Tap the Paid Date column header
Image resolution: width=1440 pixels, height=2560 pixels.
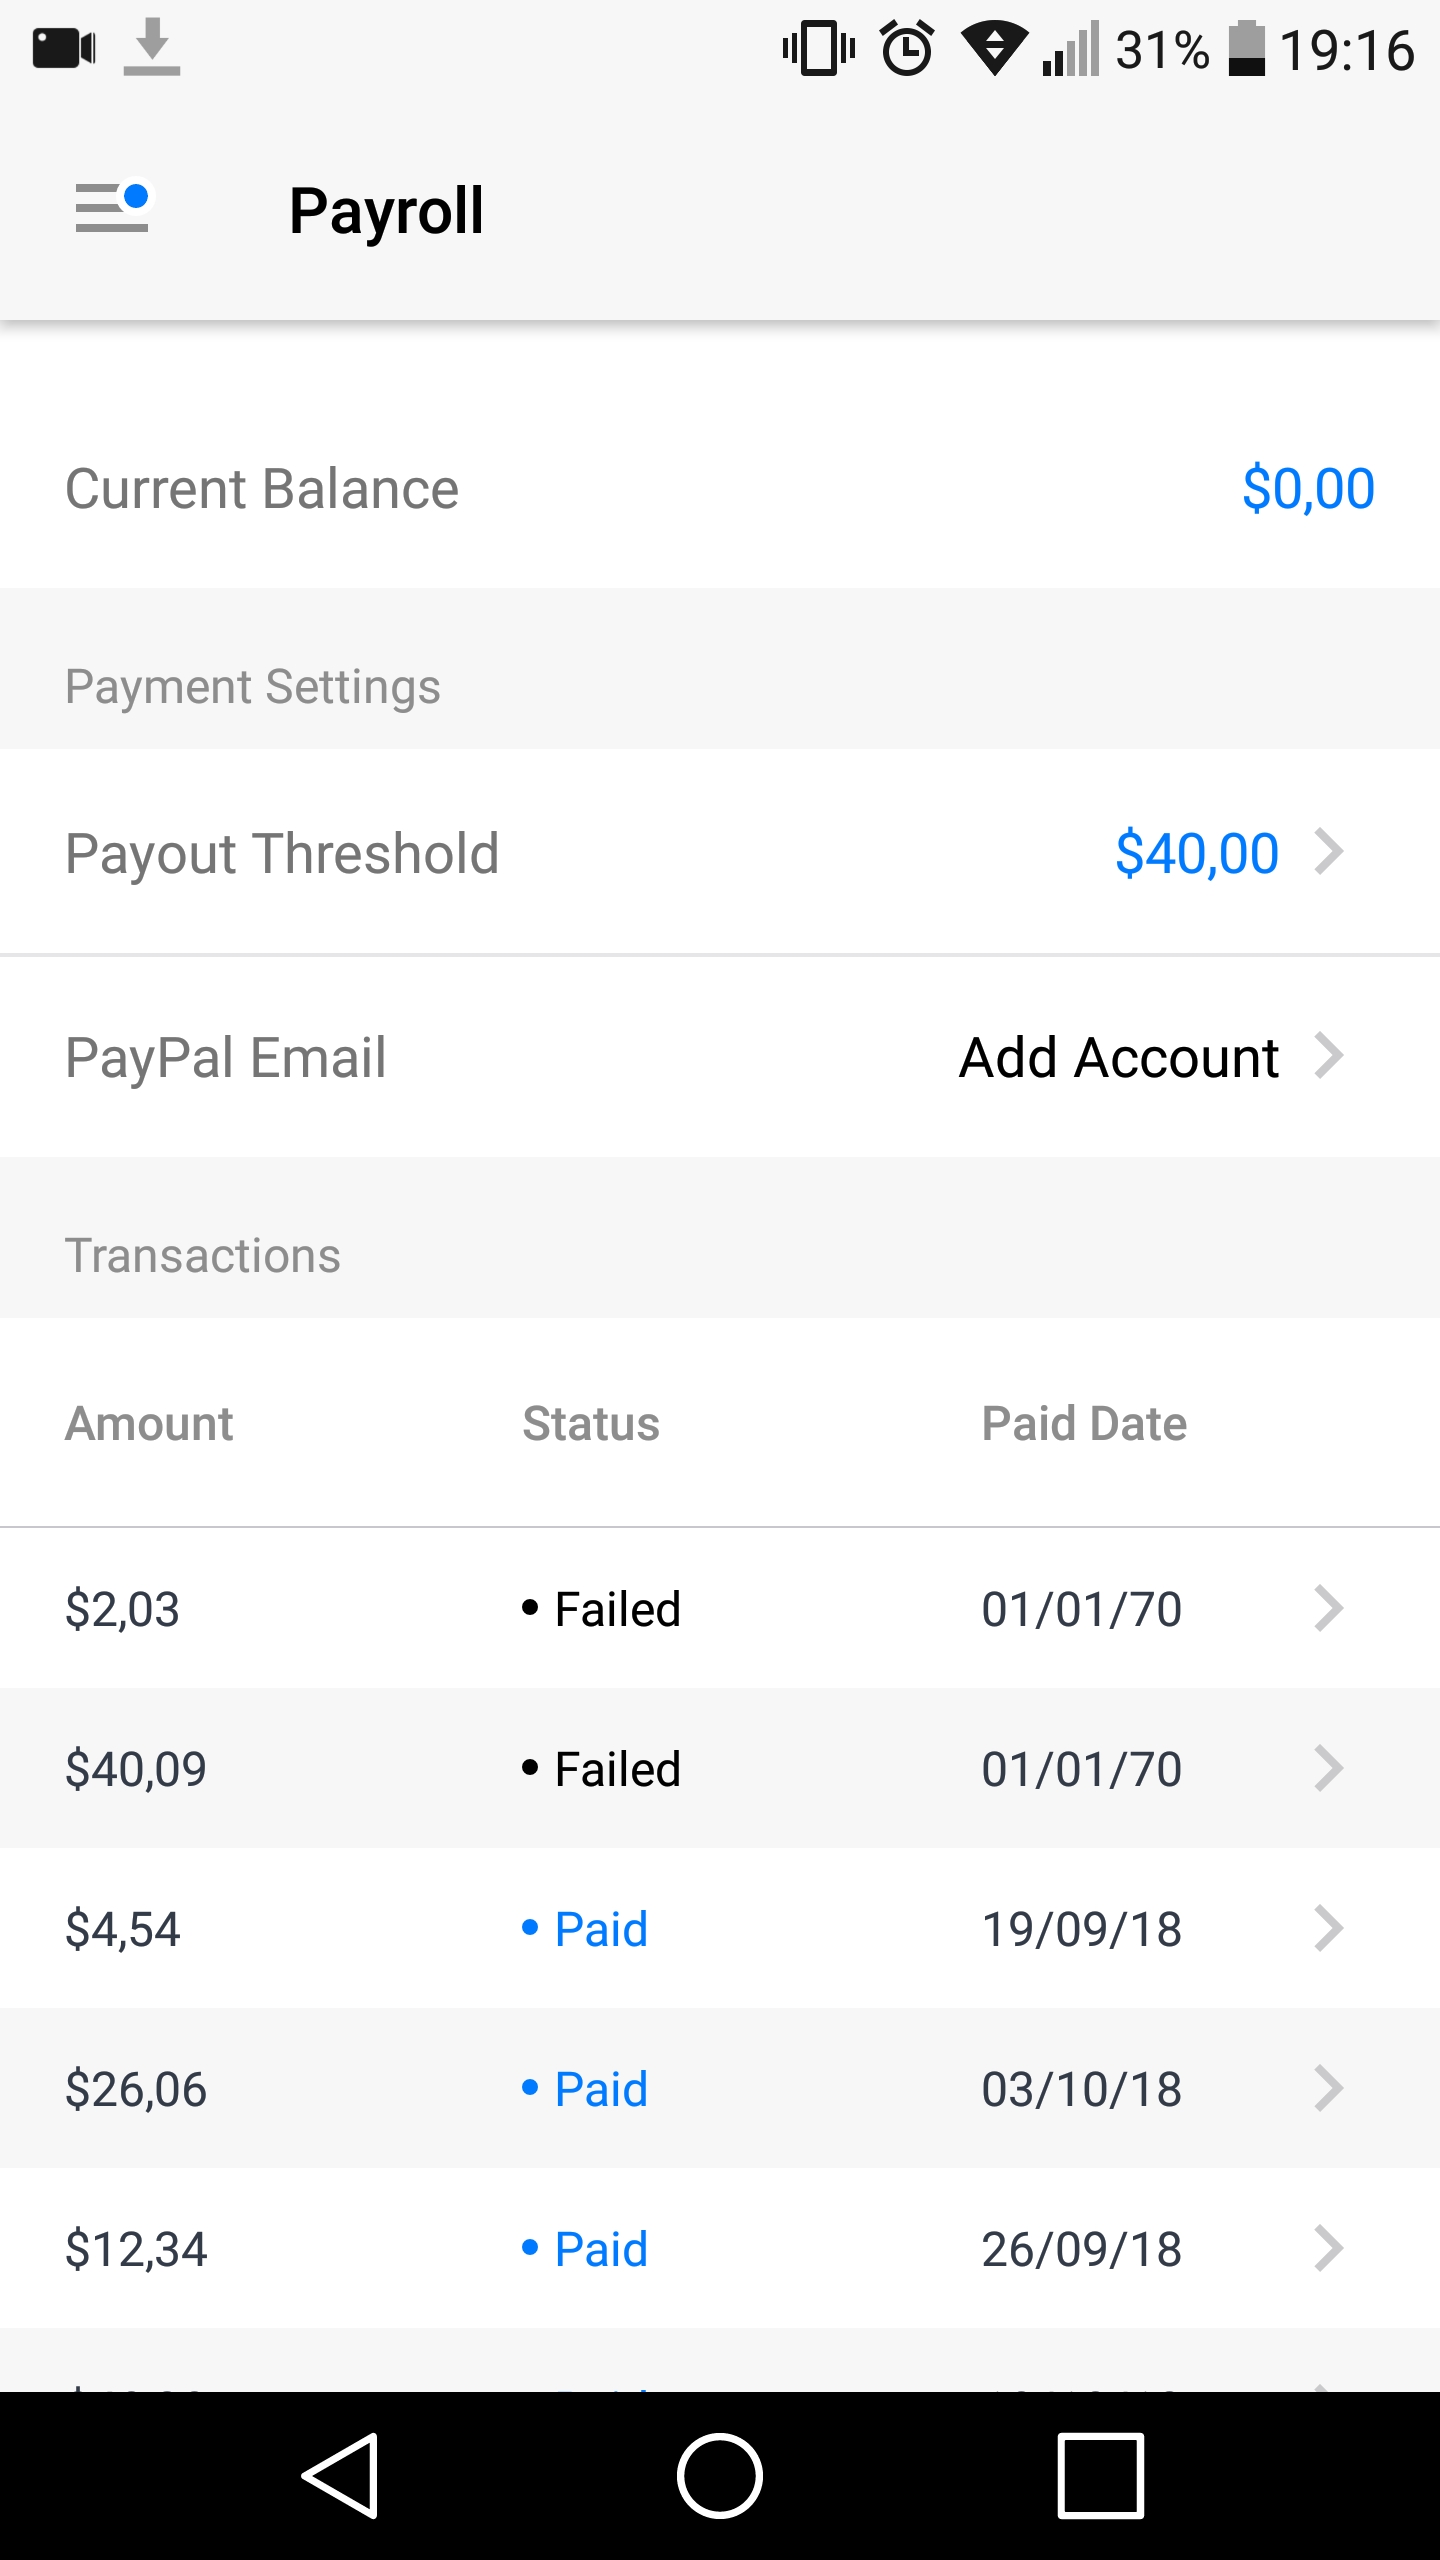tap(1084, 1423)
